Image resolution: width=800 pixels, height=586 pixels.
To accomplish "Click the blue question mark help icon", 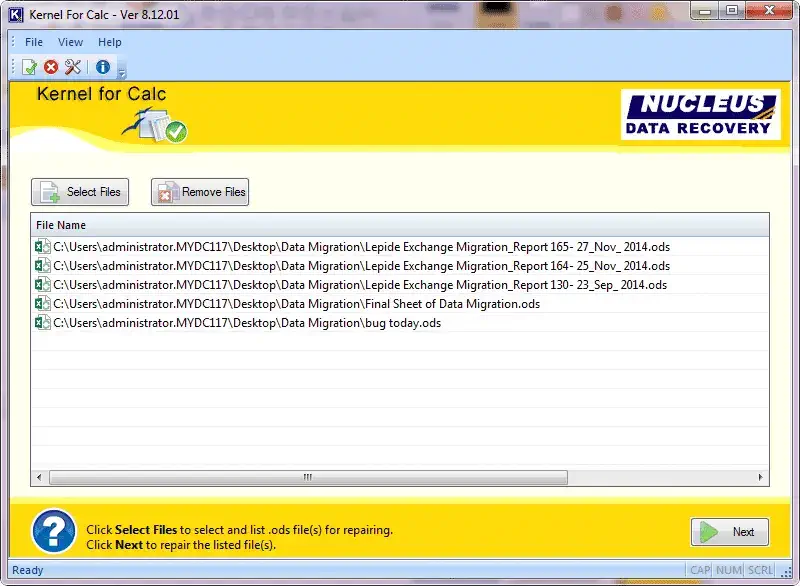I will 54,531.
